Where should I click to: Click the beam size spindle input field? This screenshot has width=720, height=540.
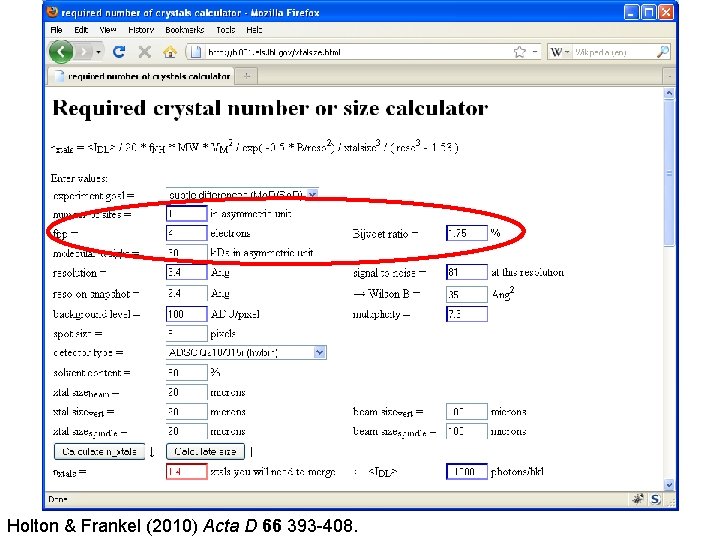(x=467, y=431)
